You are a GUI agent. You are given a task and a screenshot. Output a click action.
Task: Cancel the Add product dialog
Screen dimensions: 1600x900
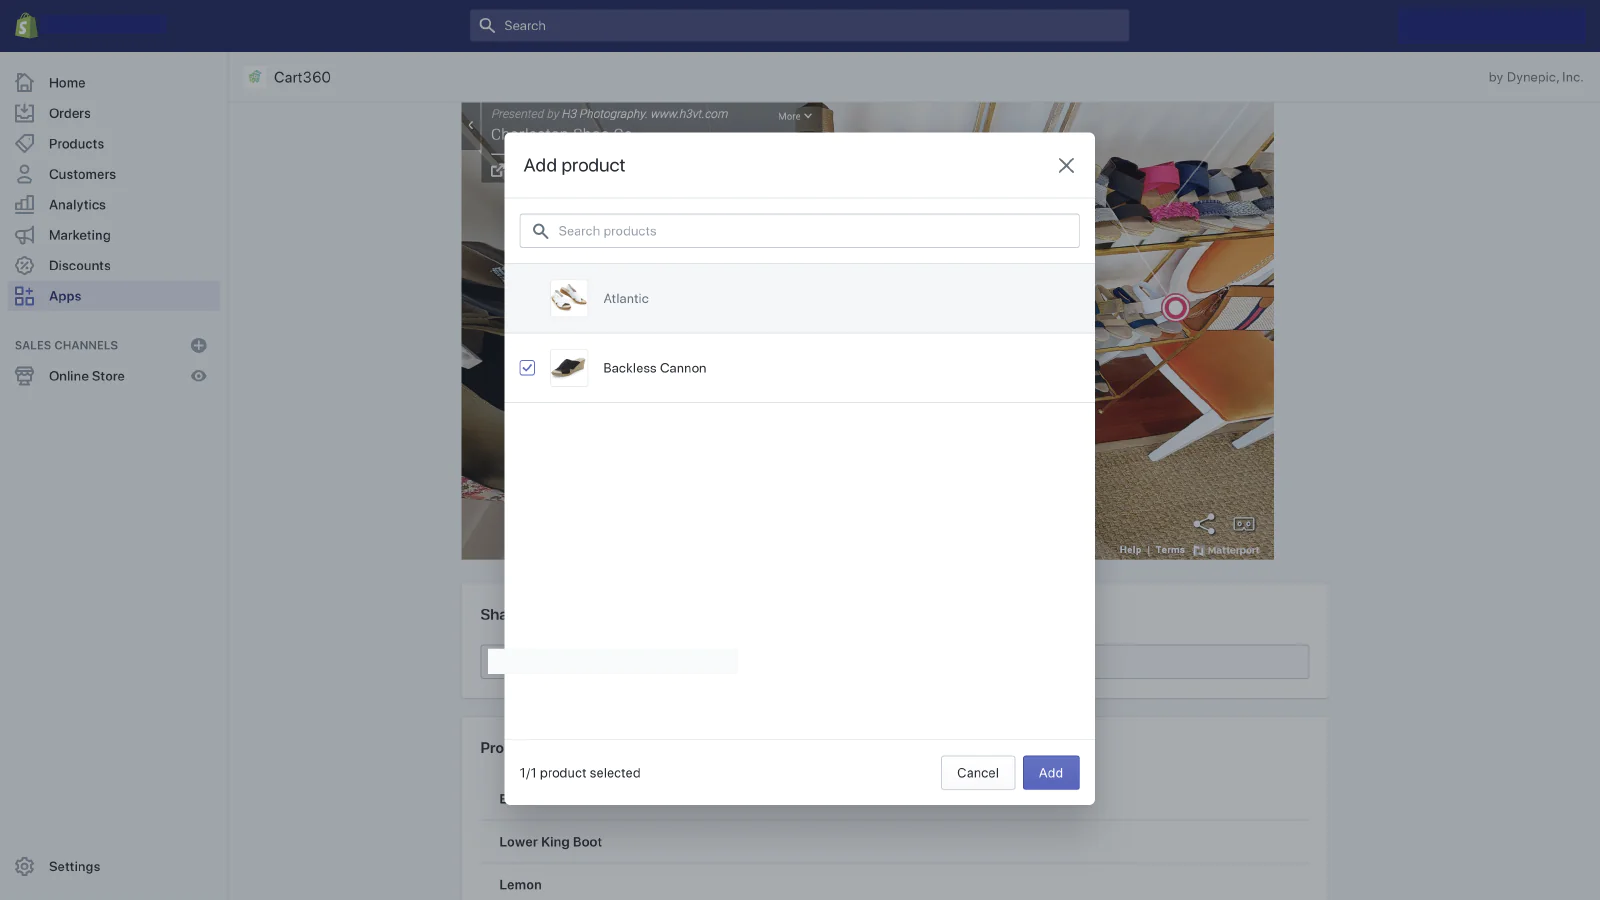(978, 773)
